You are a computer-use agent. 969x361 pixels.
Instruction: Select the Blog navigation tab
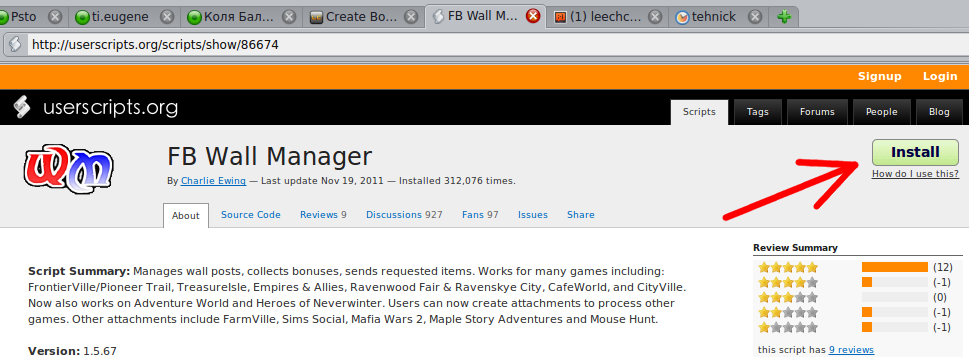coord(939,112)
